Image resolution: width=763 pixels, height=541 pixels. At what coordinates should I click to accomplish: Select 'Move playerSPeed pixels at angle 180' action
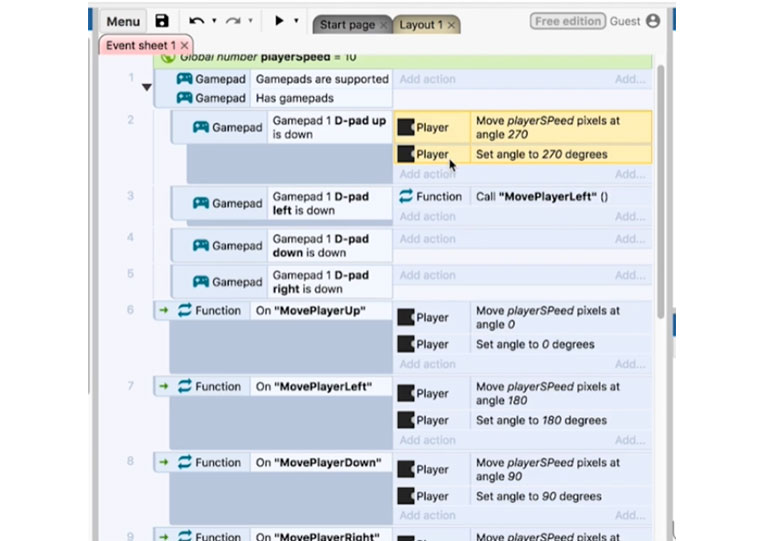pos(561,393)
